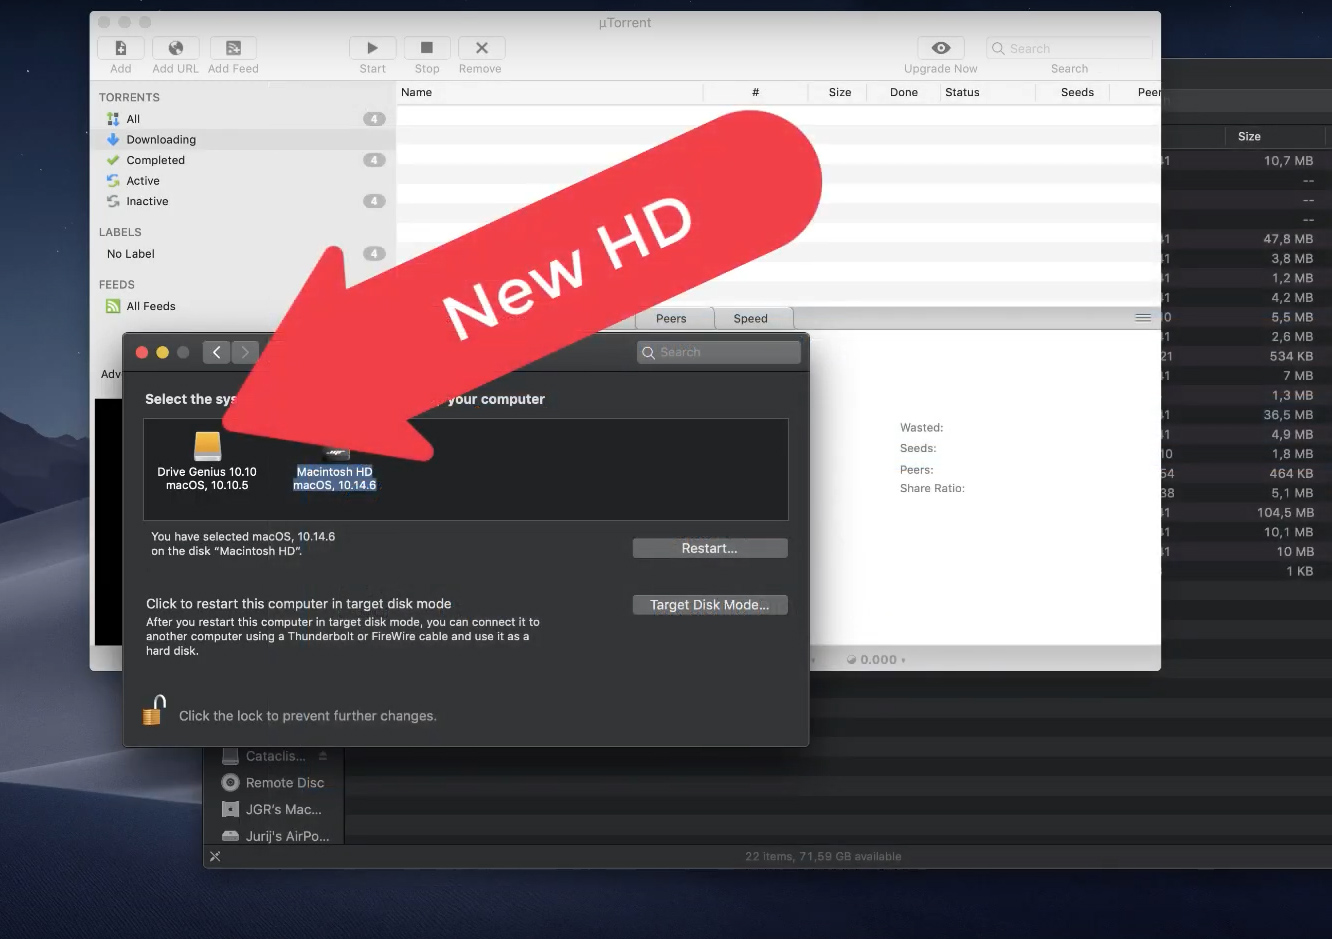Click the lock to prevent changes

point(154,710)
